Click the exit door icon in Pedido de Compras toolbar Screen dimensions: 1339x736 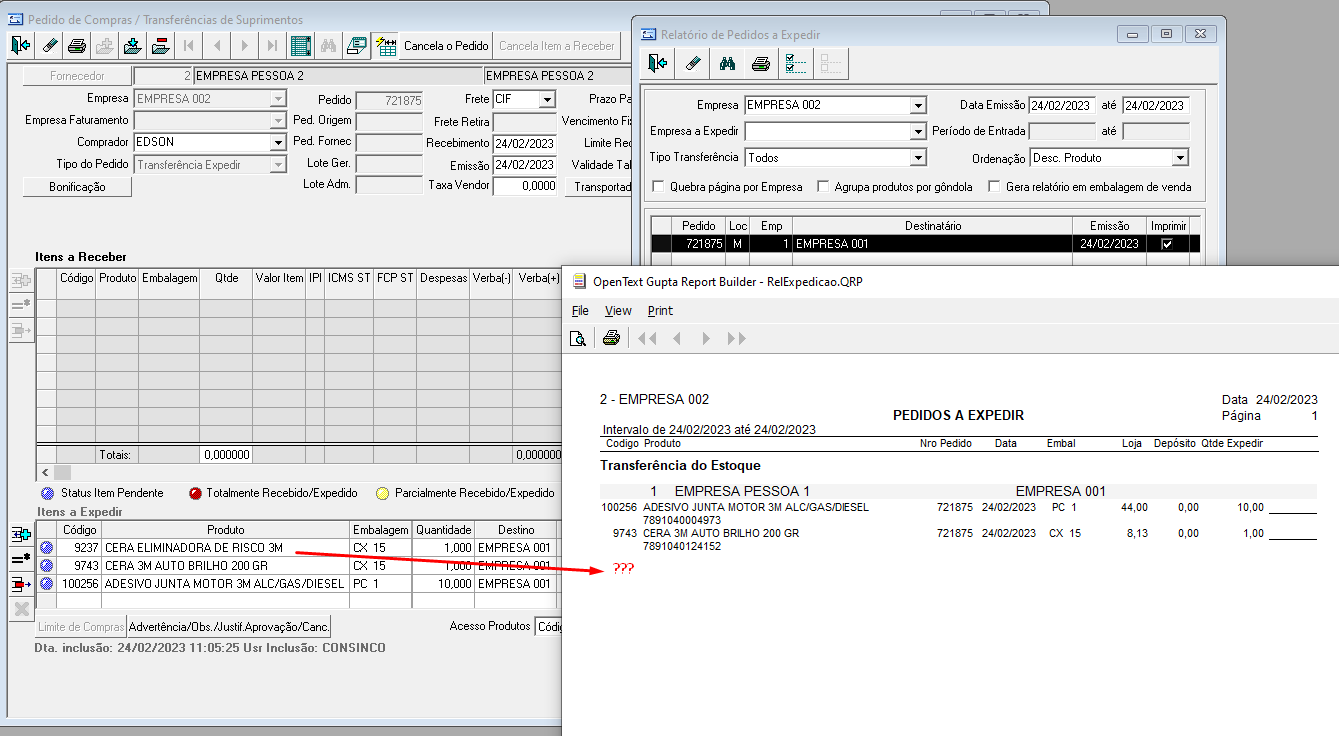click(x=21, y=46)
